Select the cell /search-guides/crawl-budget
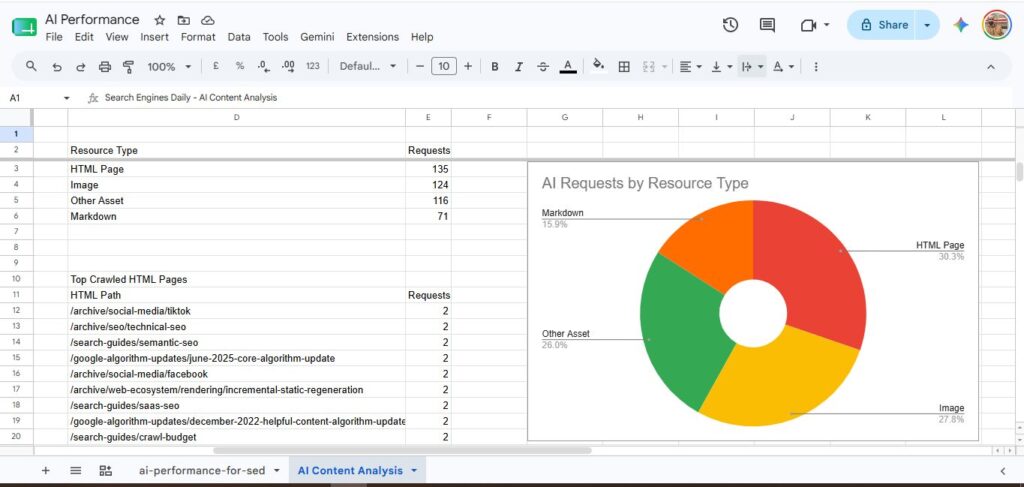Image resolution: width=1024 pixels, height=487 pixels. point(236,437)
